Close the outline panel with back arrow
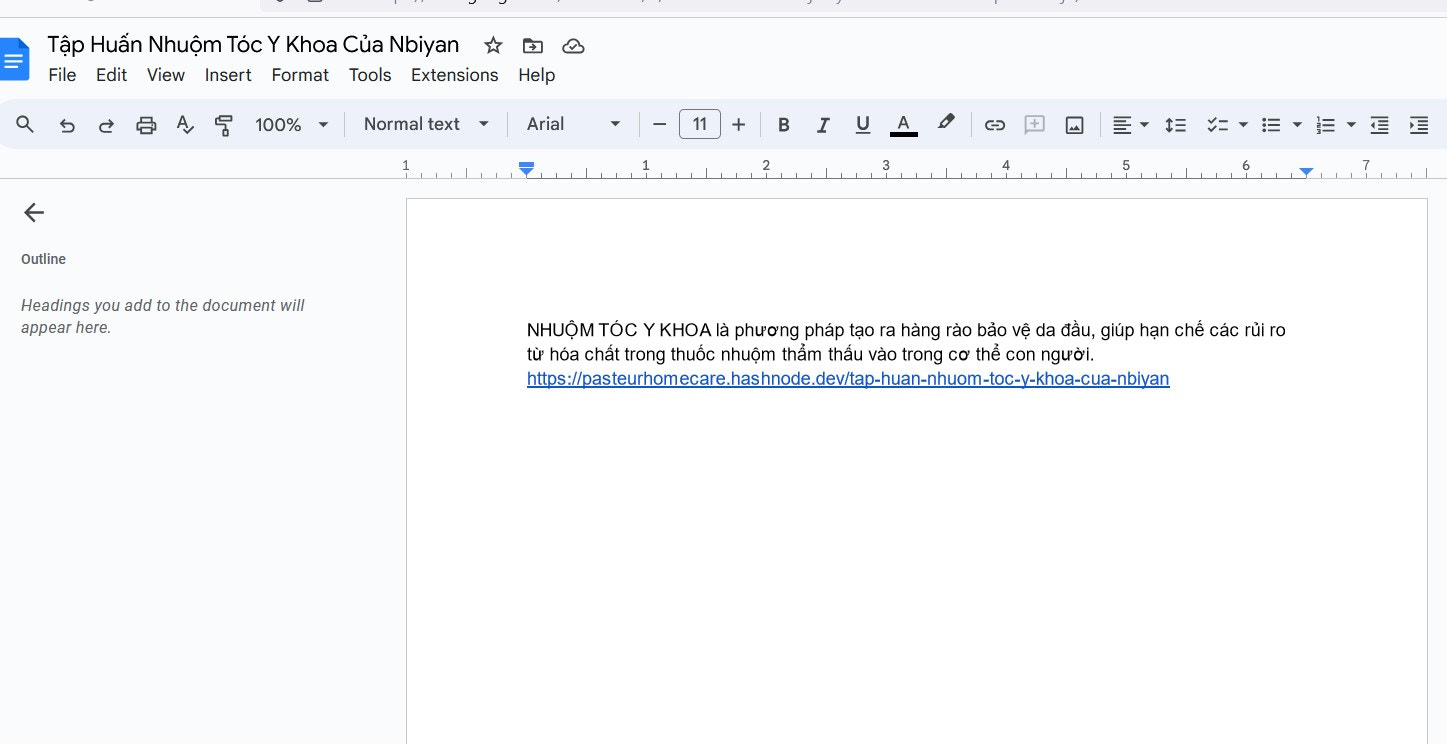 (x=34, y=212)
